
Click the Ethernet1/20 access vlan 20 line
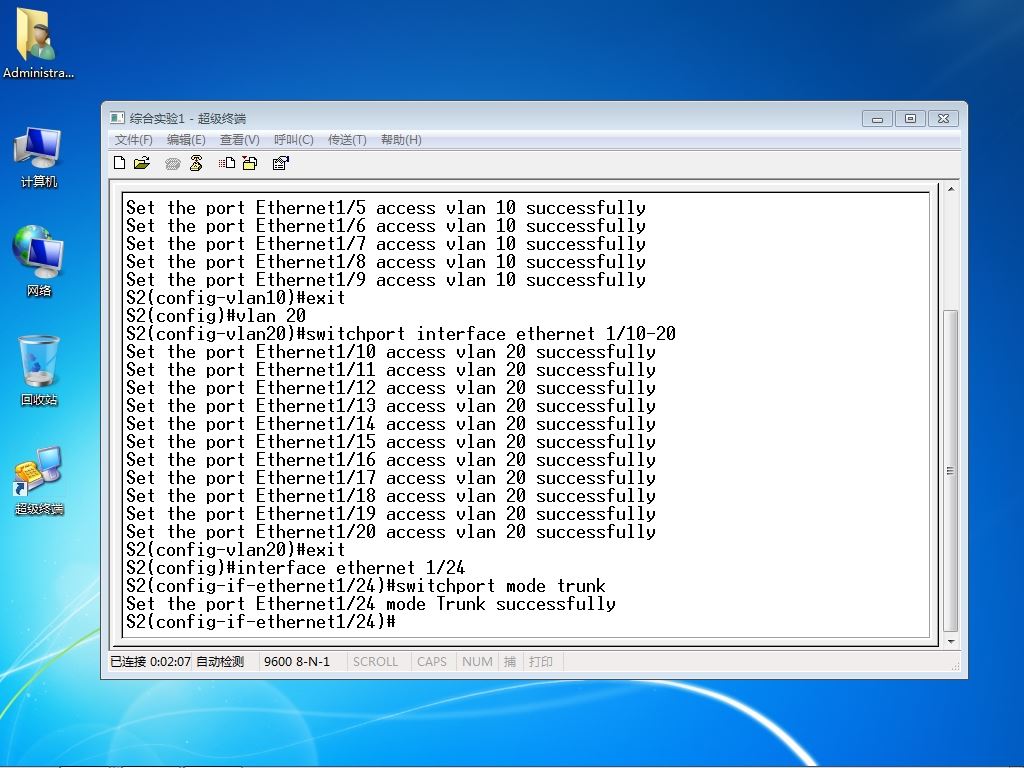click(x=391, y=532)
